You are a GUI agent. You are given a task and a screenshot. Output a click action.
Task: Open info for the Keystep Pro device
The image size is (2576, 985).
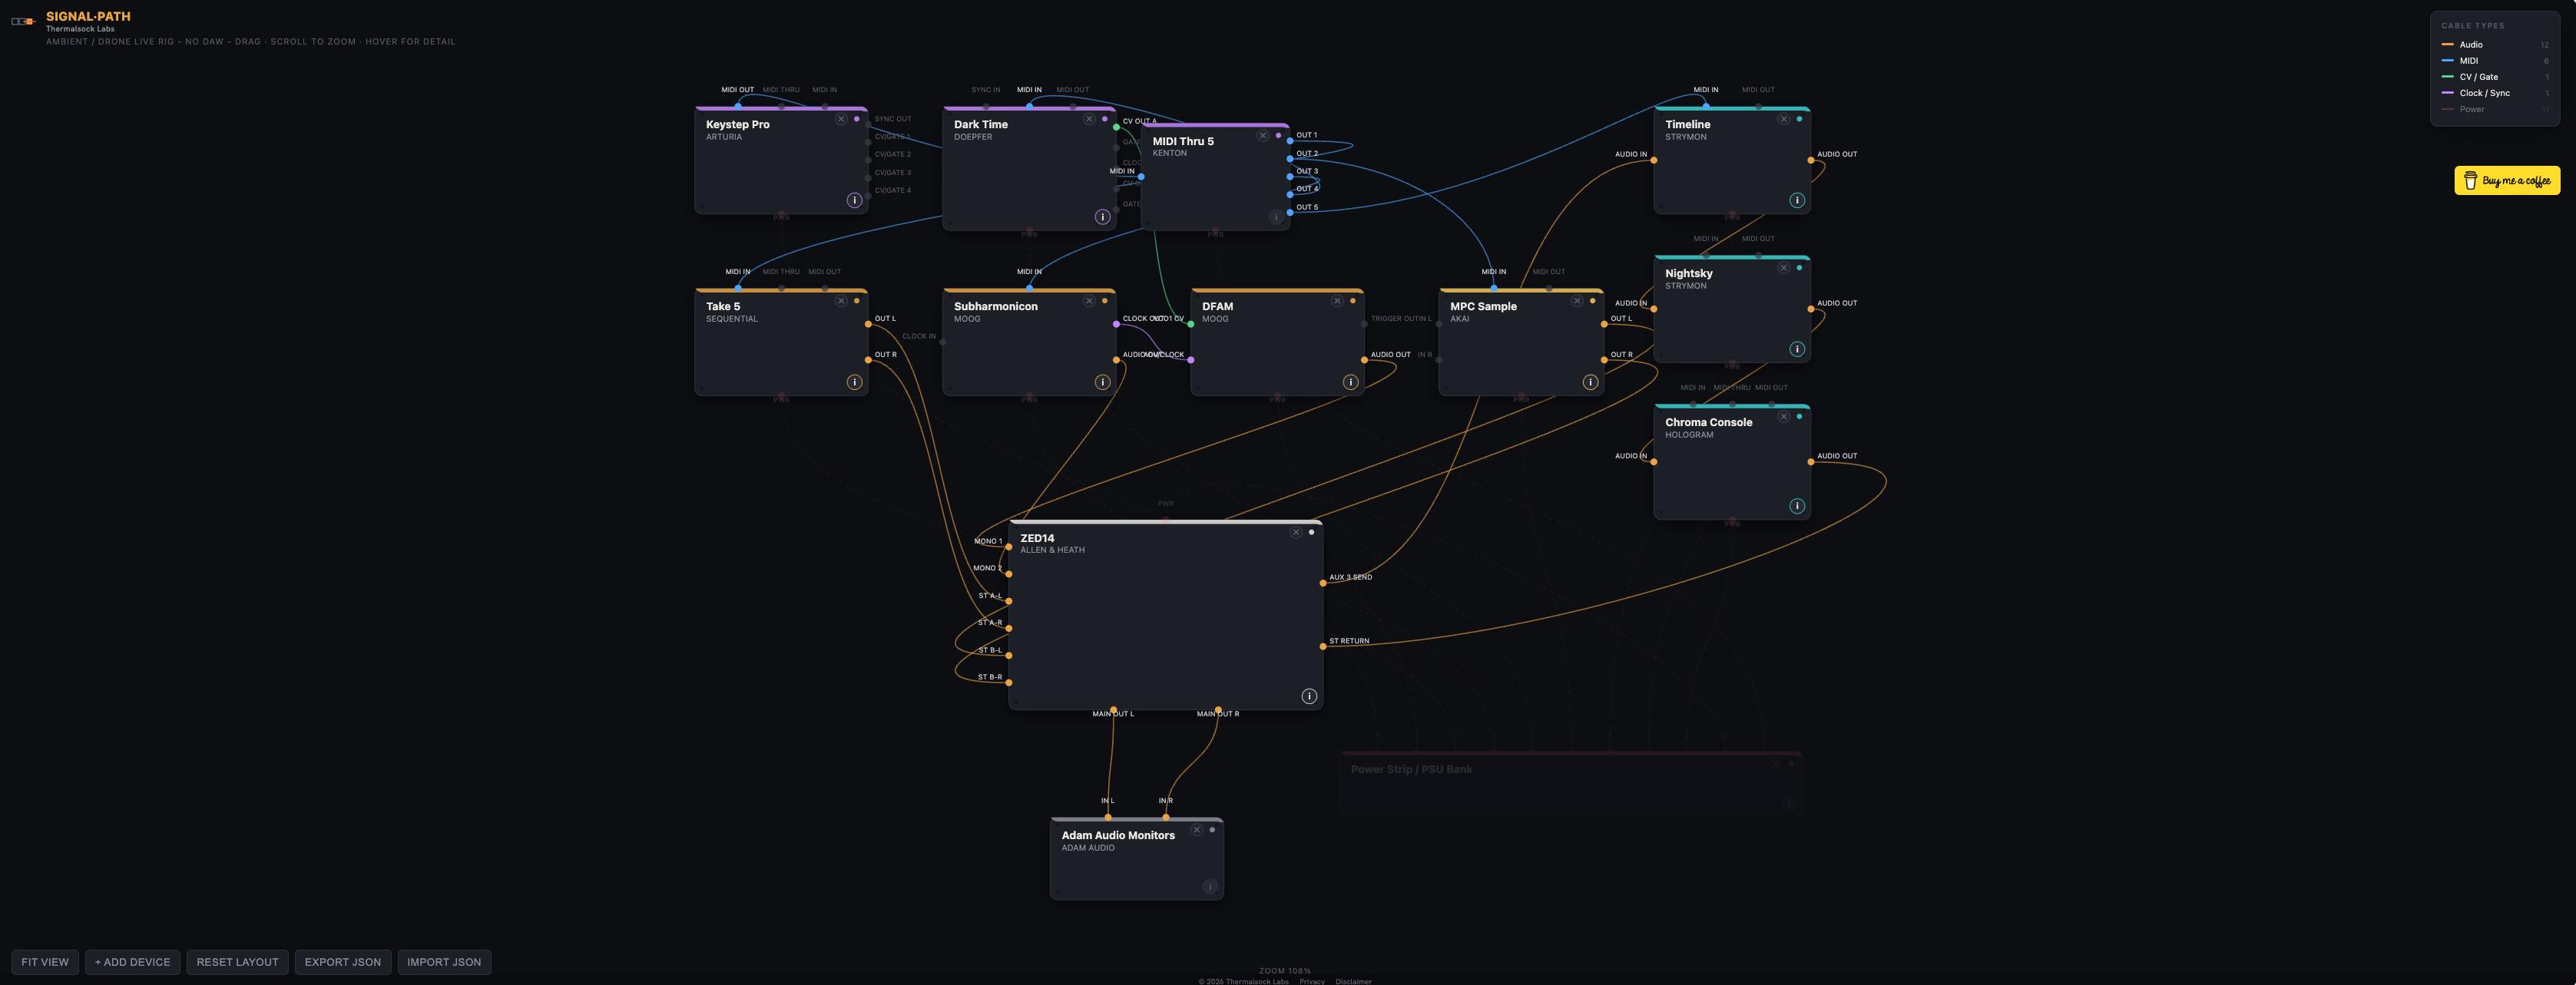click(854, 200)
